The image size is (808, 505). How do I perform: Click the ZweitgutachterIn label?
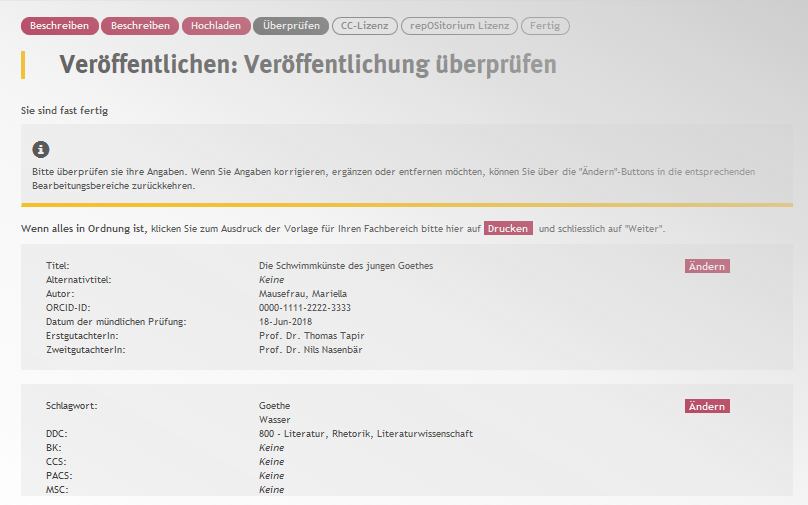pyautogui.click(x=86, y=349)
